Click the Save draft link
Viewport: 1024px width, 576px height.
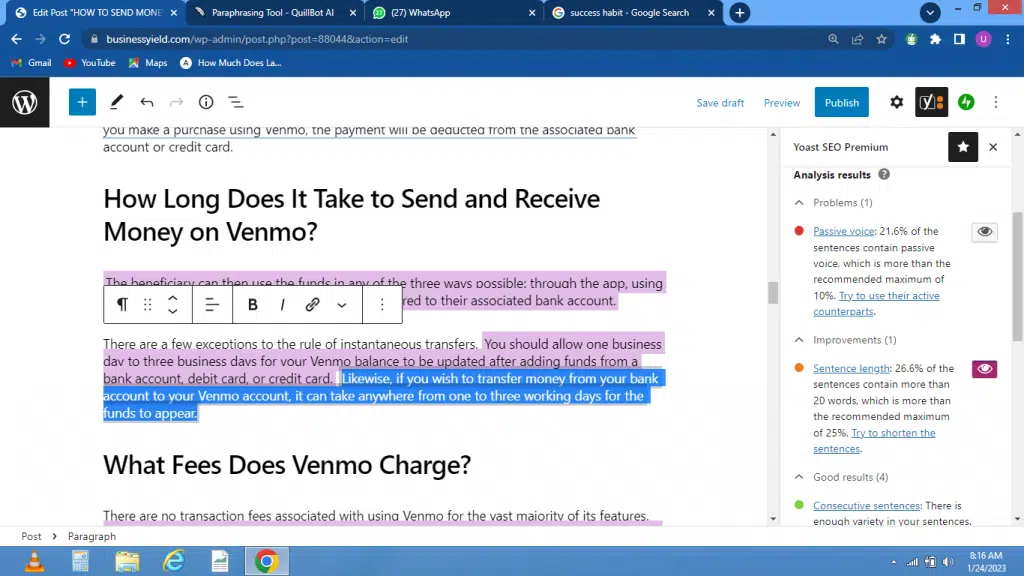(720, 103)
